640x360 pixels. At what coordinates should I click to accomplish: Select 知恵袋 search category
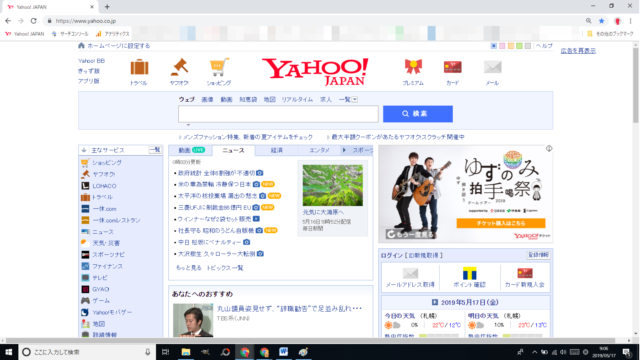pos(248,100)
